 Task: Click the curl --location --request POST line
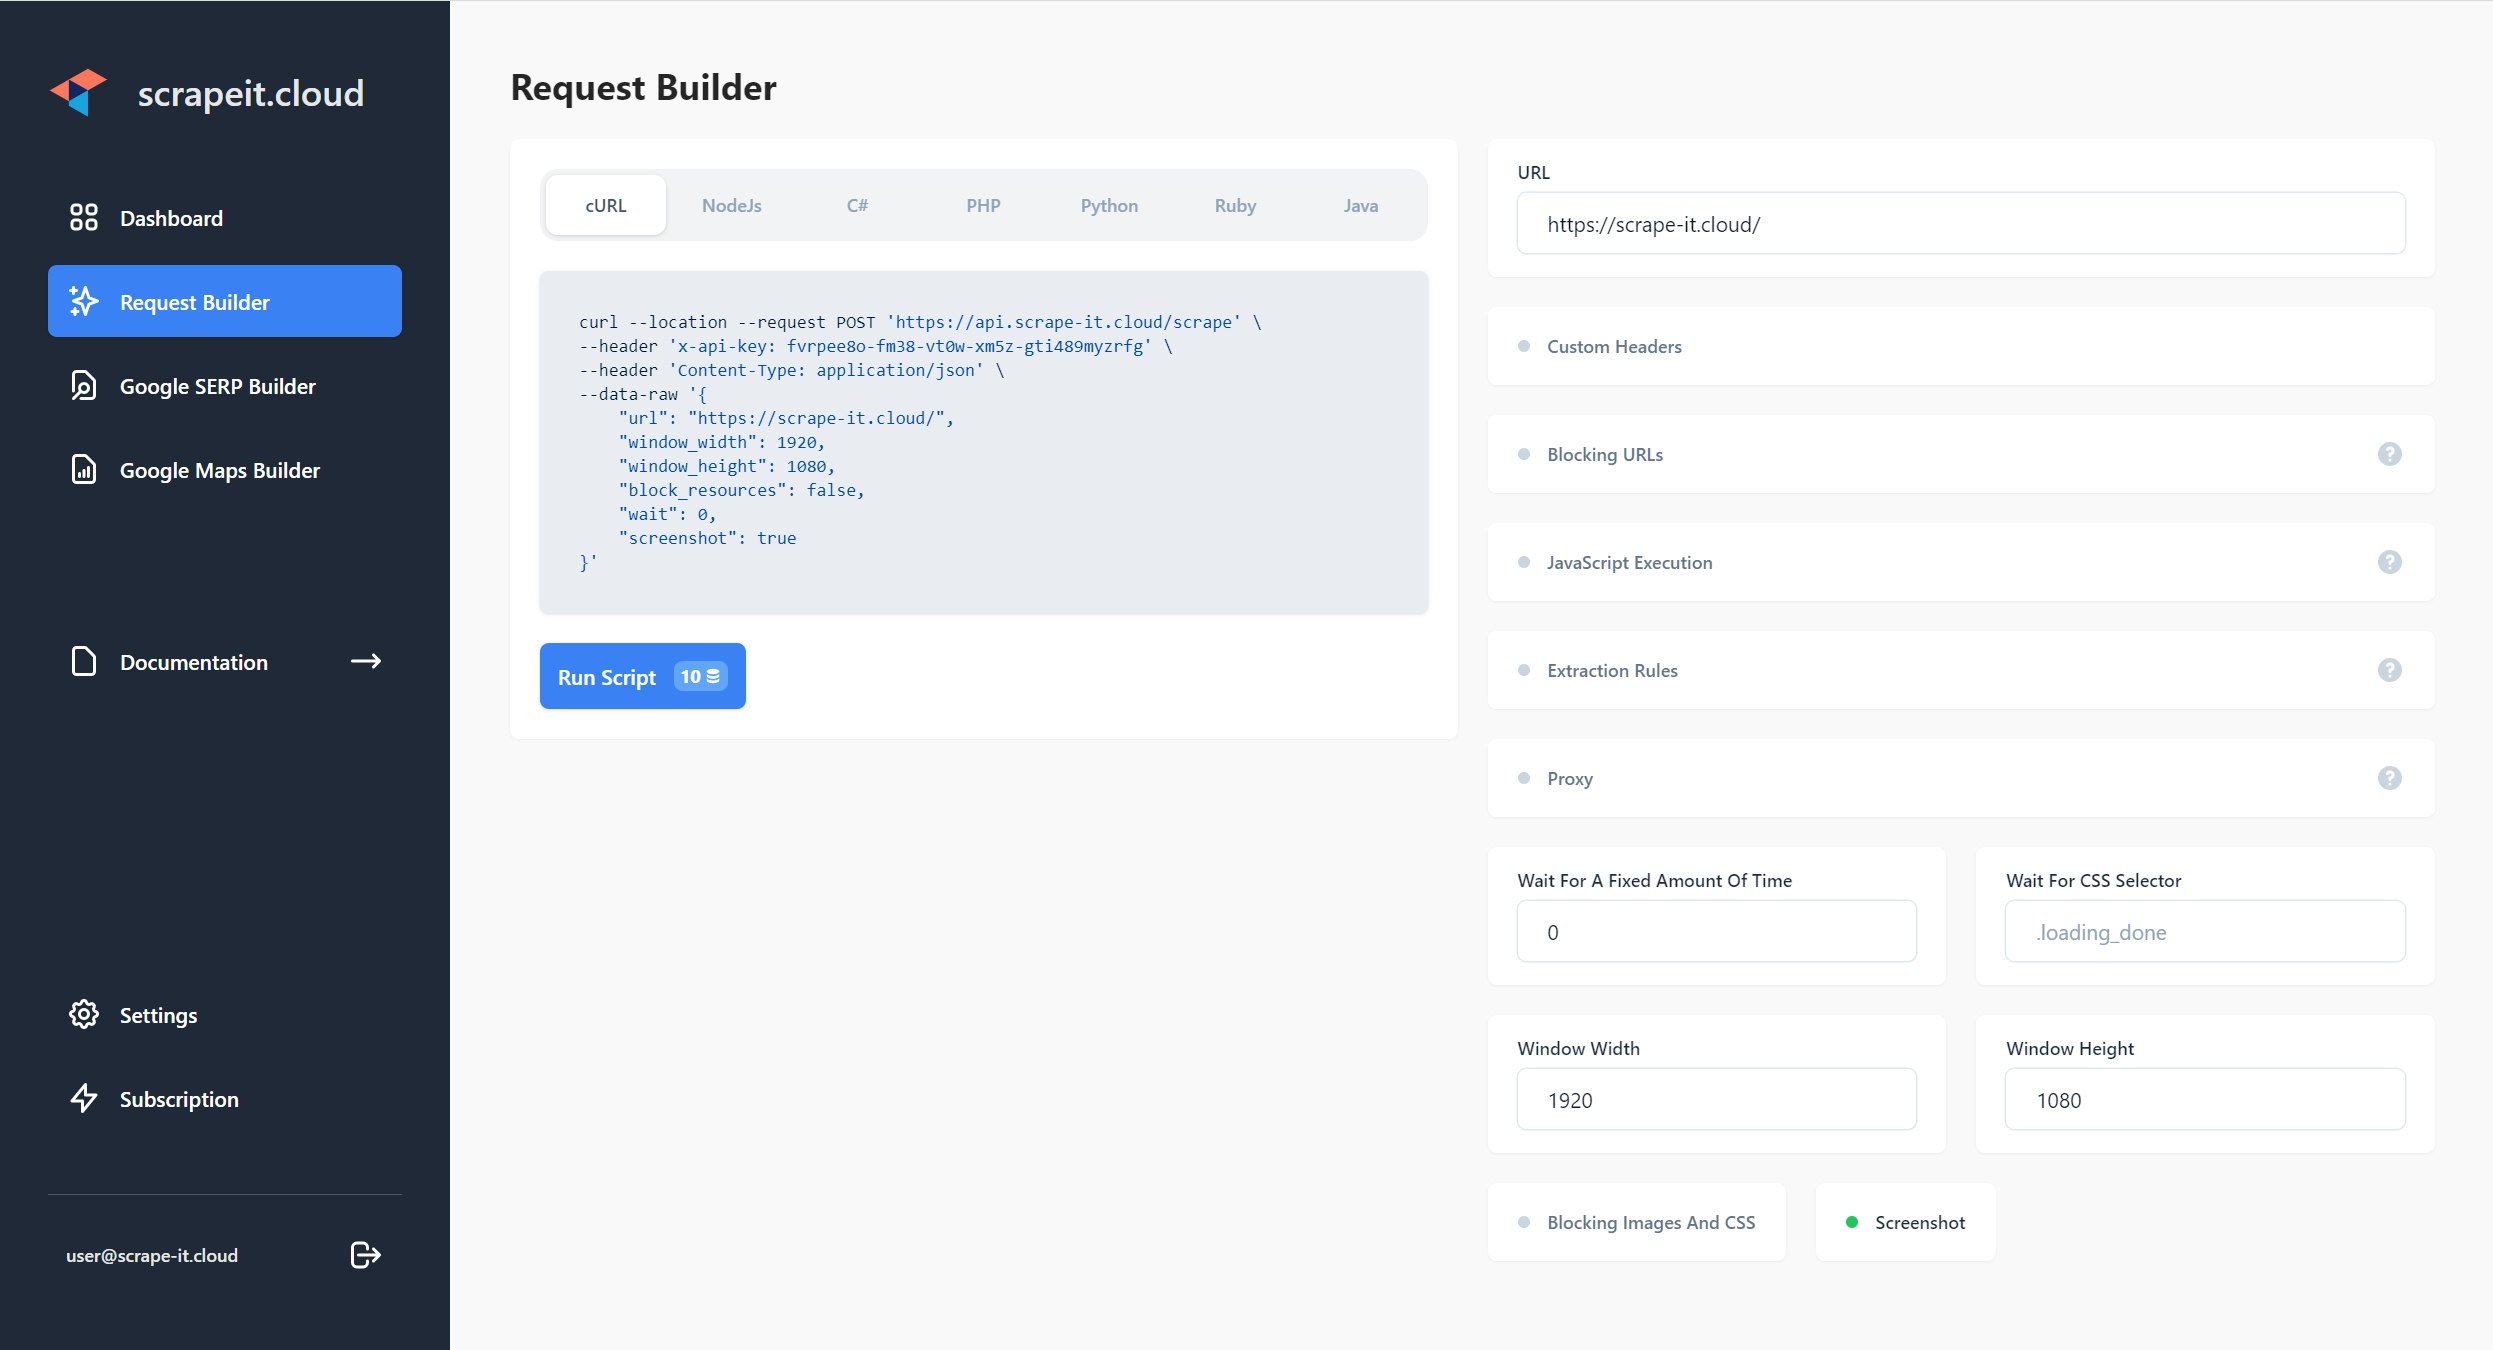coord(920,322)
